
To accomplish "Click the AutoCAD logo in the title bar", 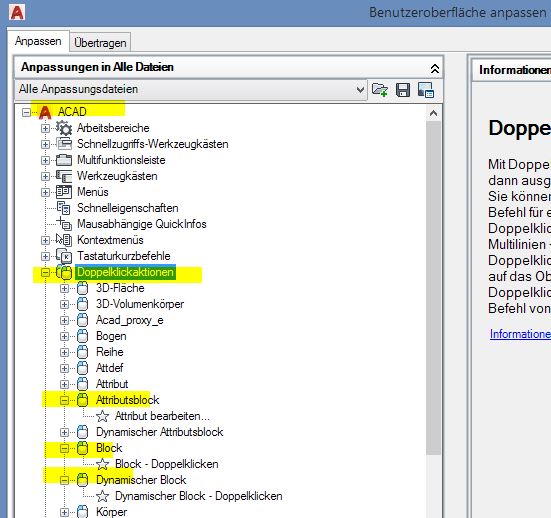I will pos(17,12).
